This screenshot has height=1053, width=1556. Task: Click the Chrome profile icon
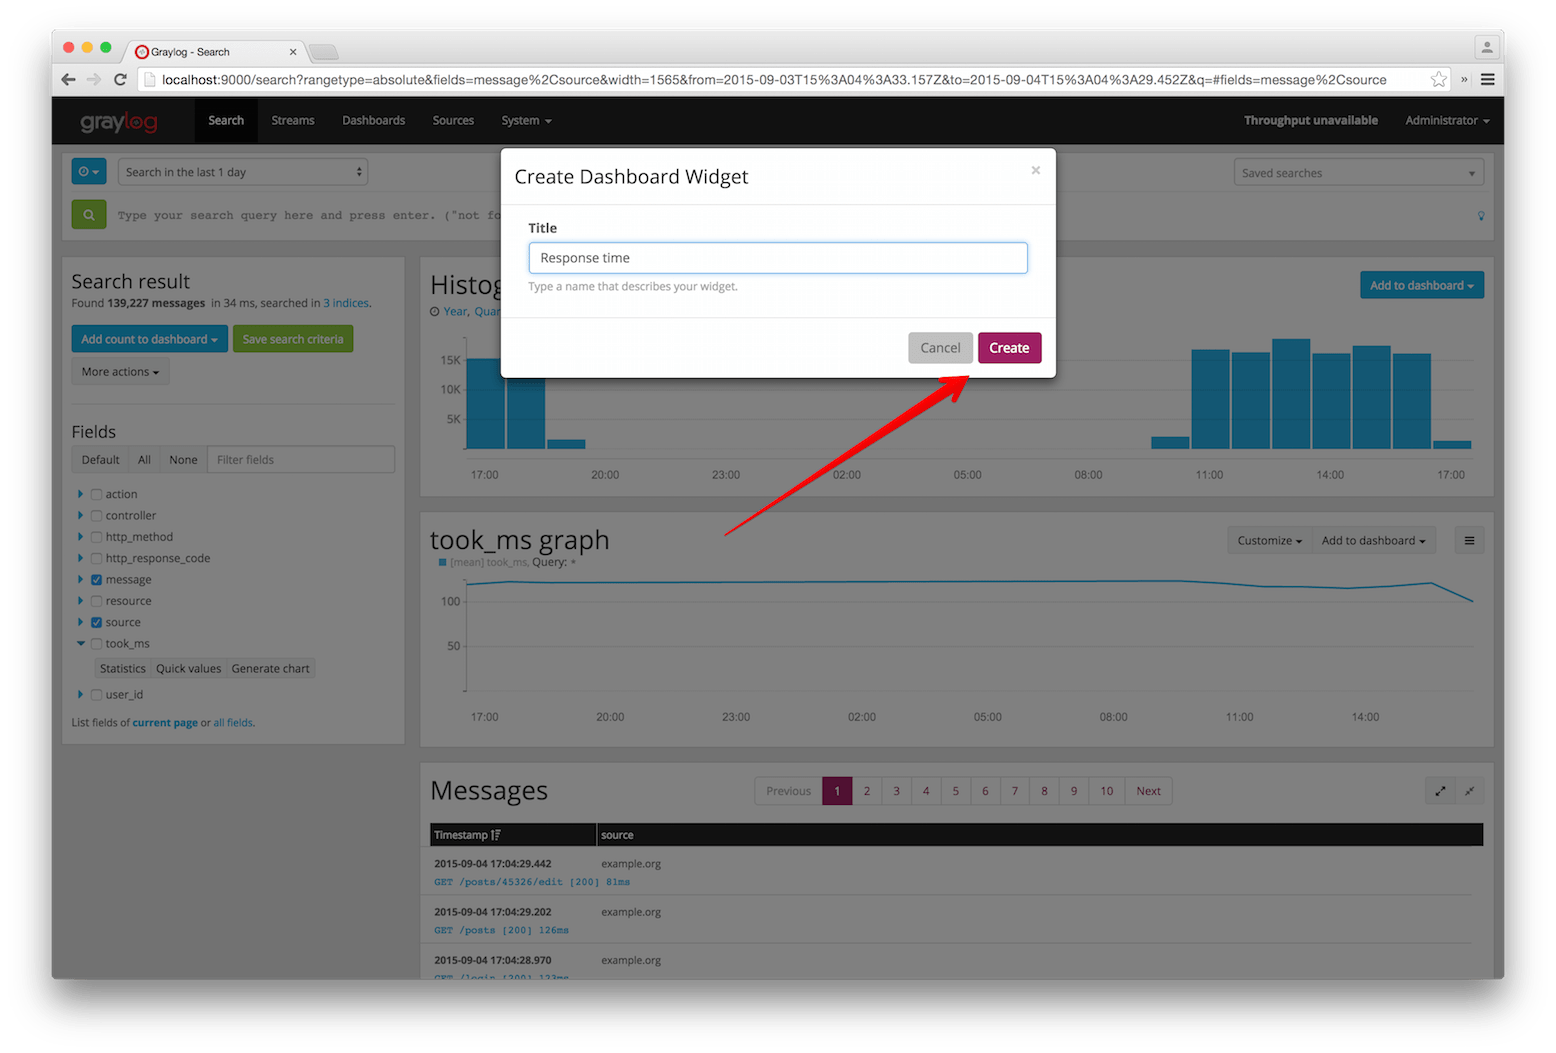point(1487,47)
